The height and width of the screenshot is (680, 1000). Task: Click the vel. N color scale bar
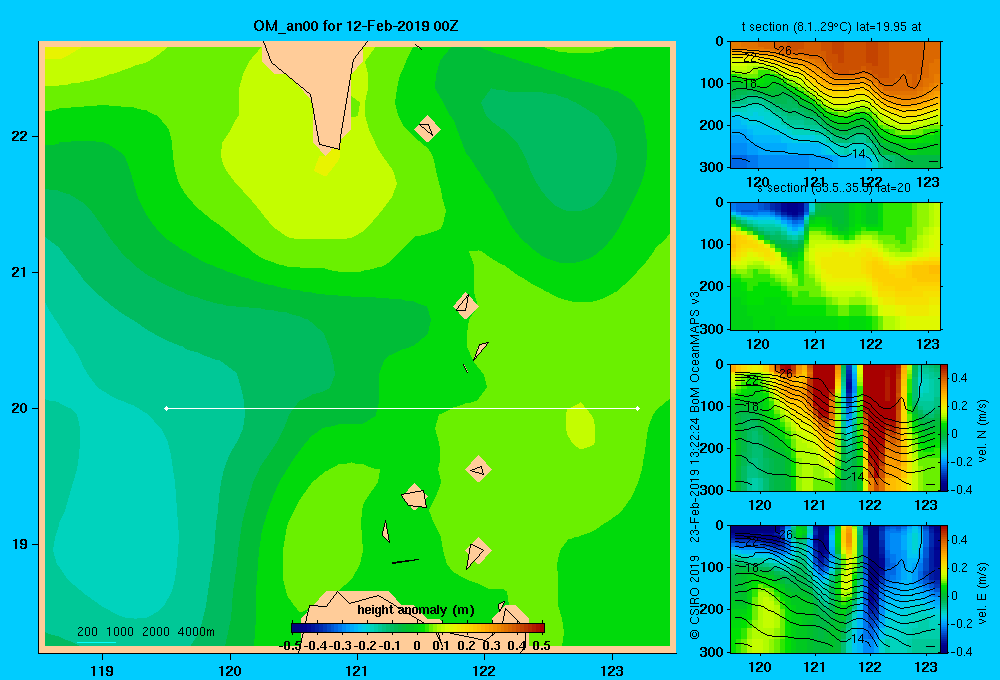click(x=944, y=427)
